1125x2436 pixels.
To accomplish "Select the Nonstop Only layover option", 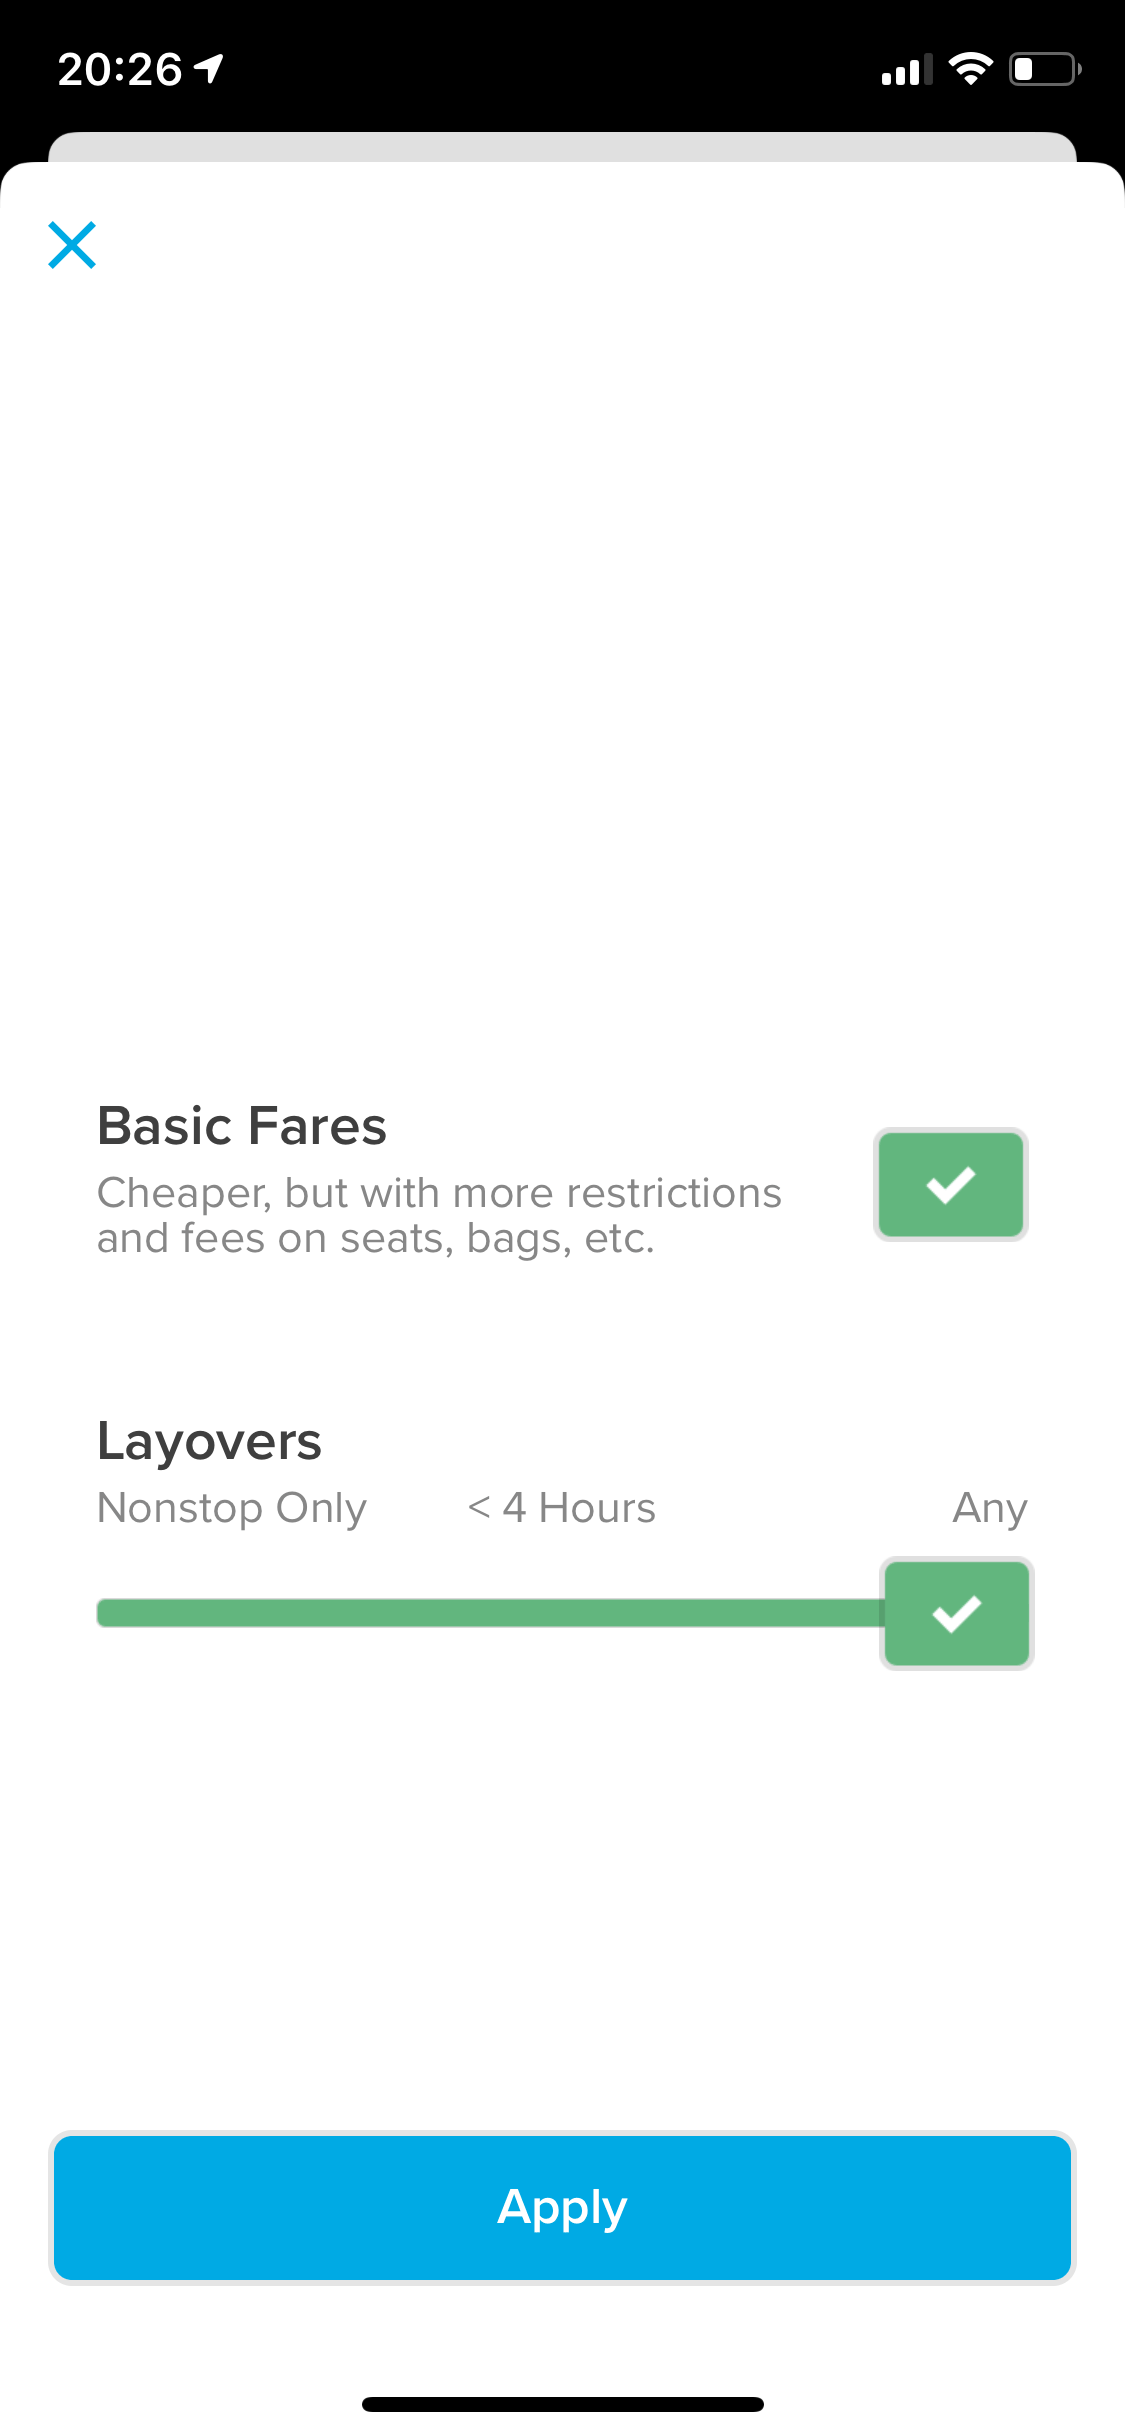I will click(x=231, y=1508).
